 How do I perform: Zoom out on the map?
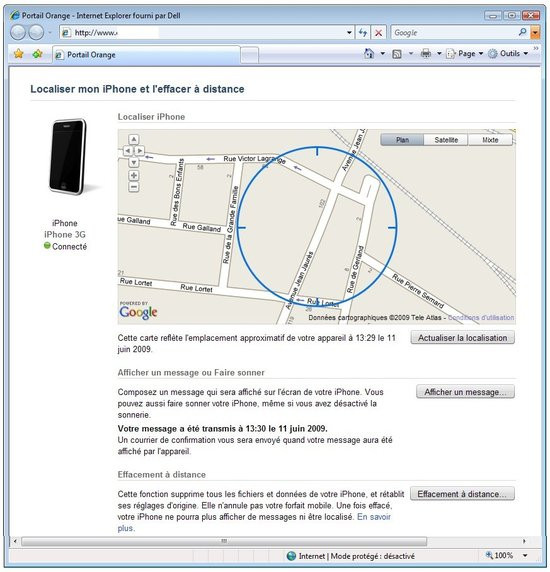(134, 187)
